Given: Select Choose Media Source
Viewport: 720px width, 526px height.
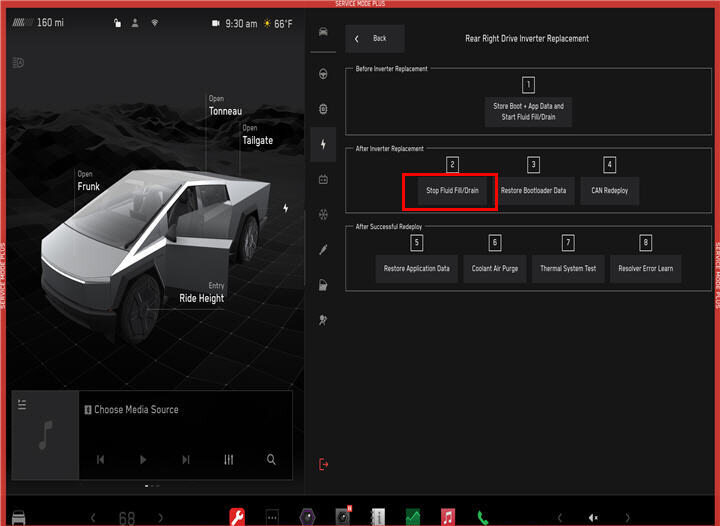Looking at the screenshot, I should pyautogui.click(x=131, y=409).
